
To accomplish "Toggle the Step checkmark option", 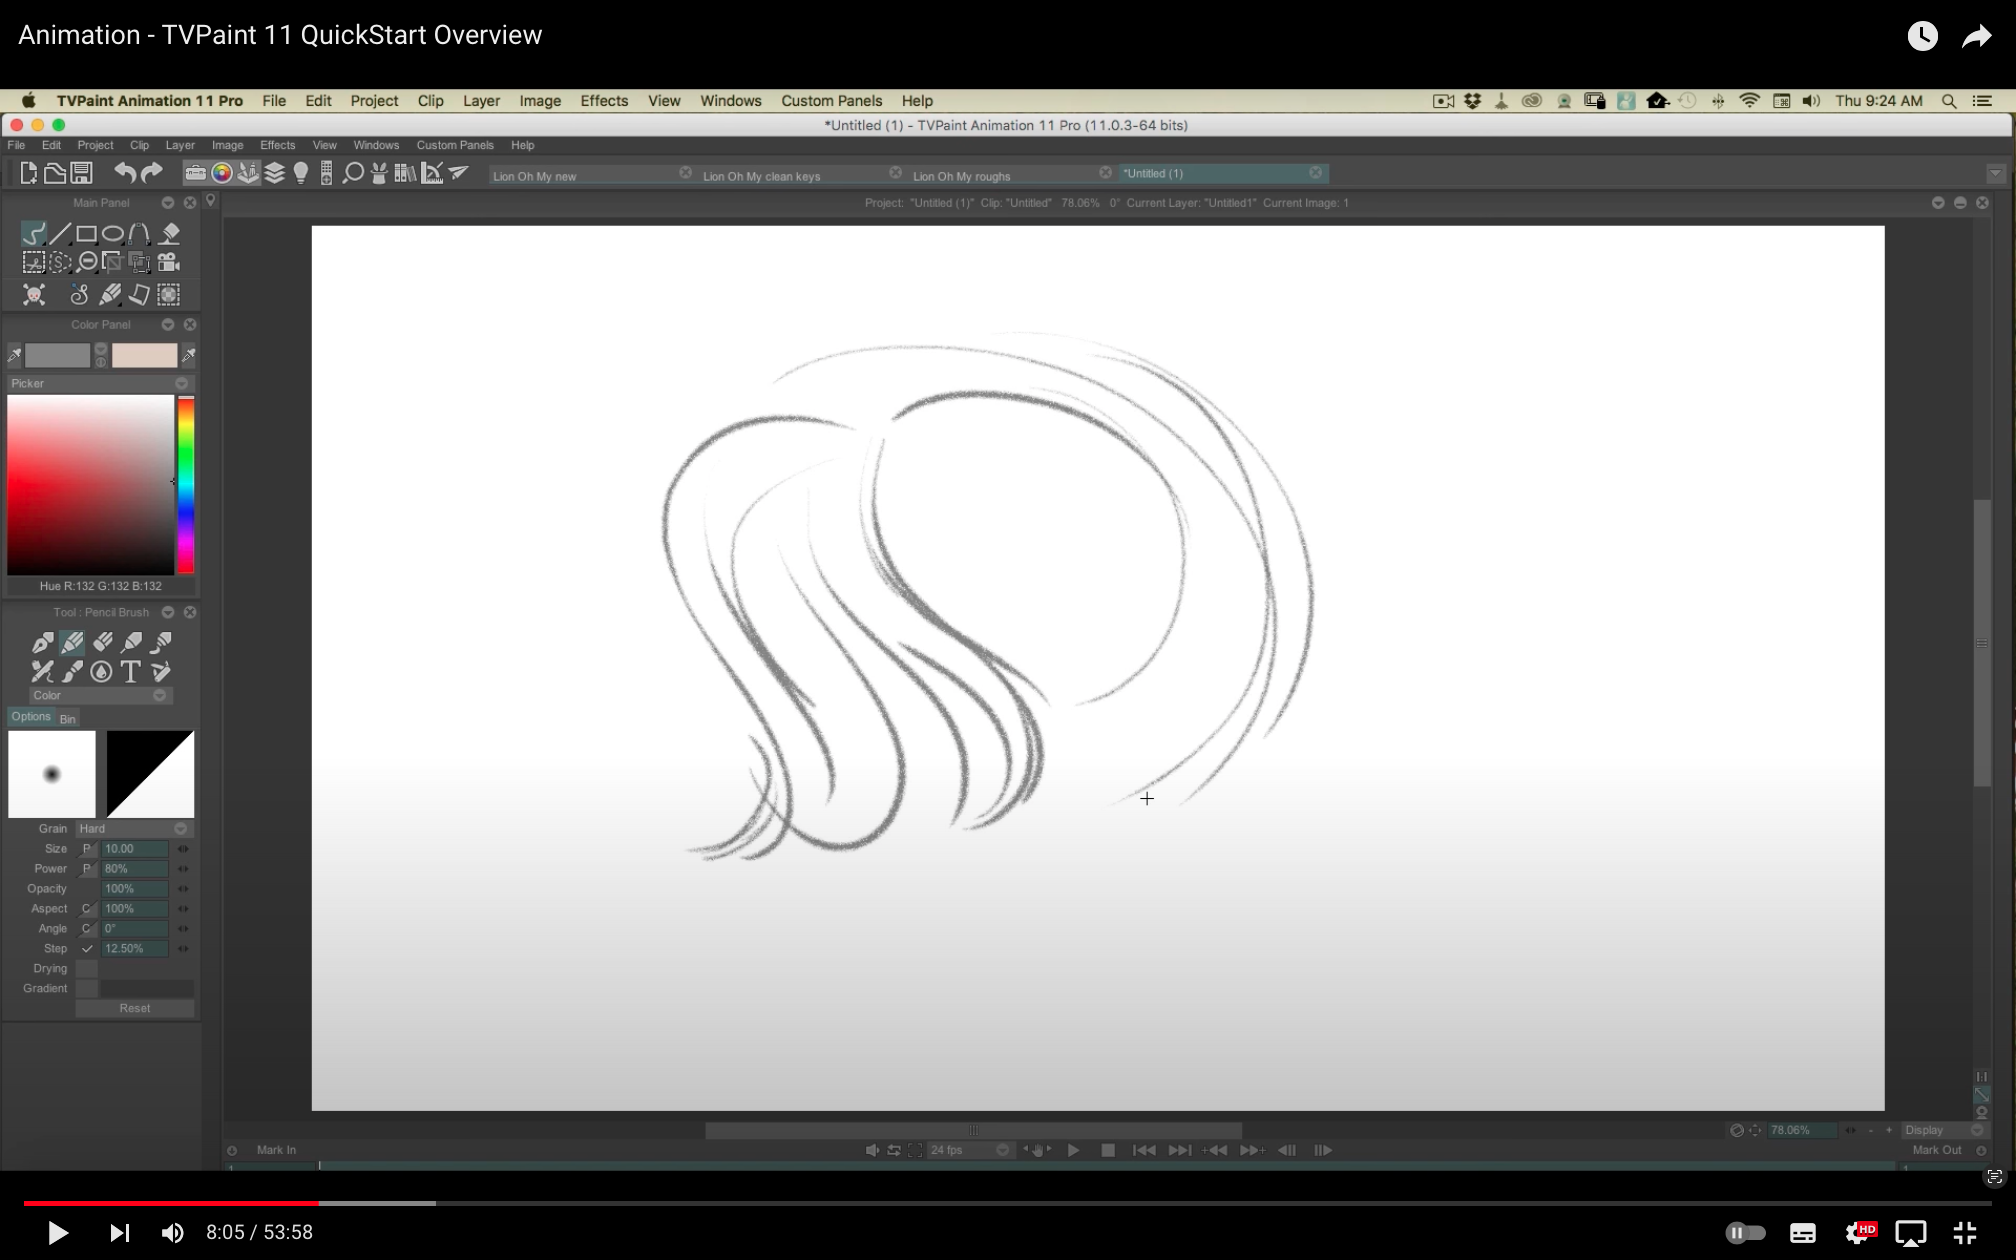I will click(x=87, y=948).
